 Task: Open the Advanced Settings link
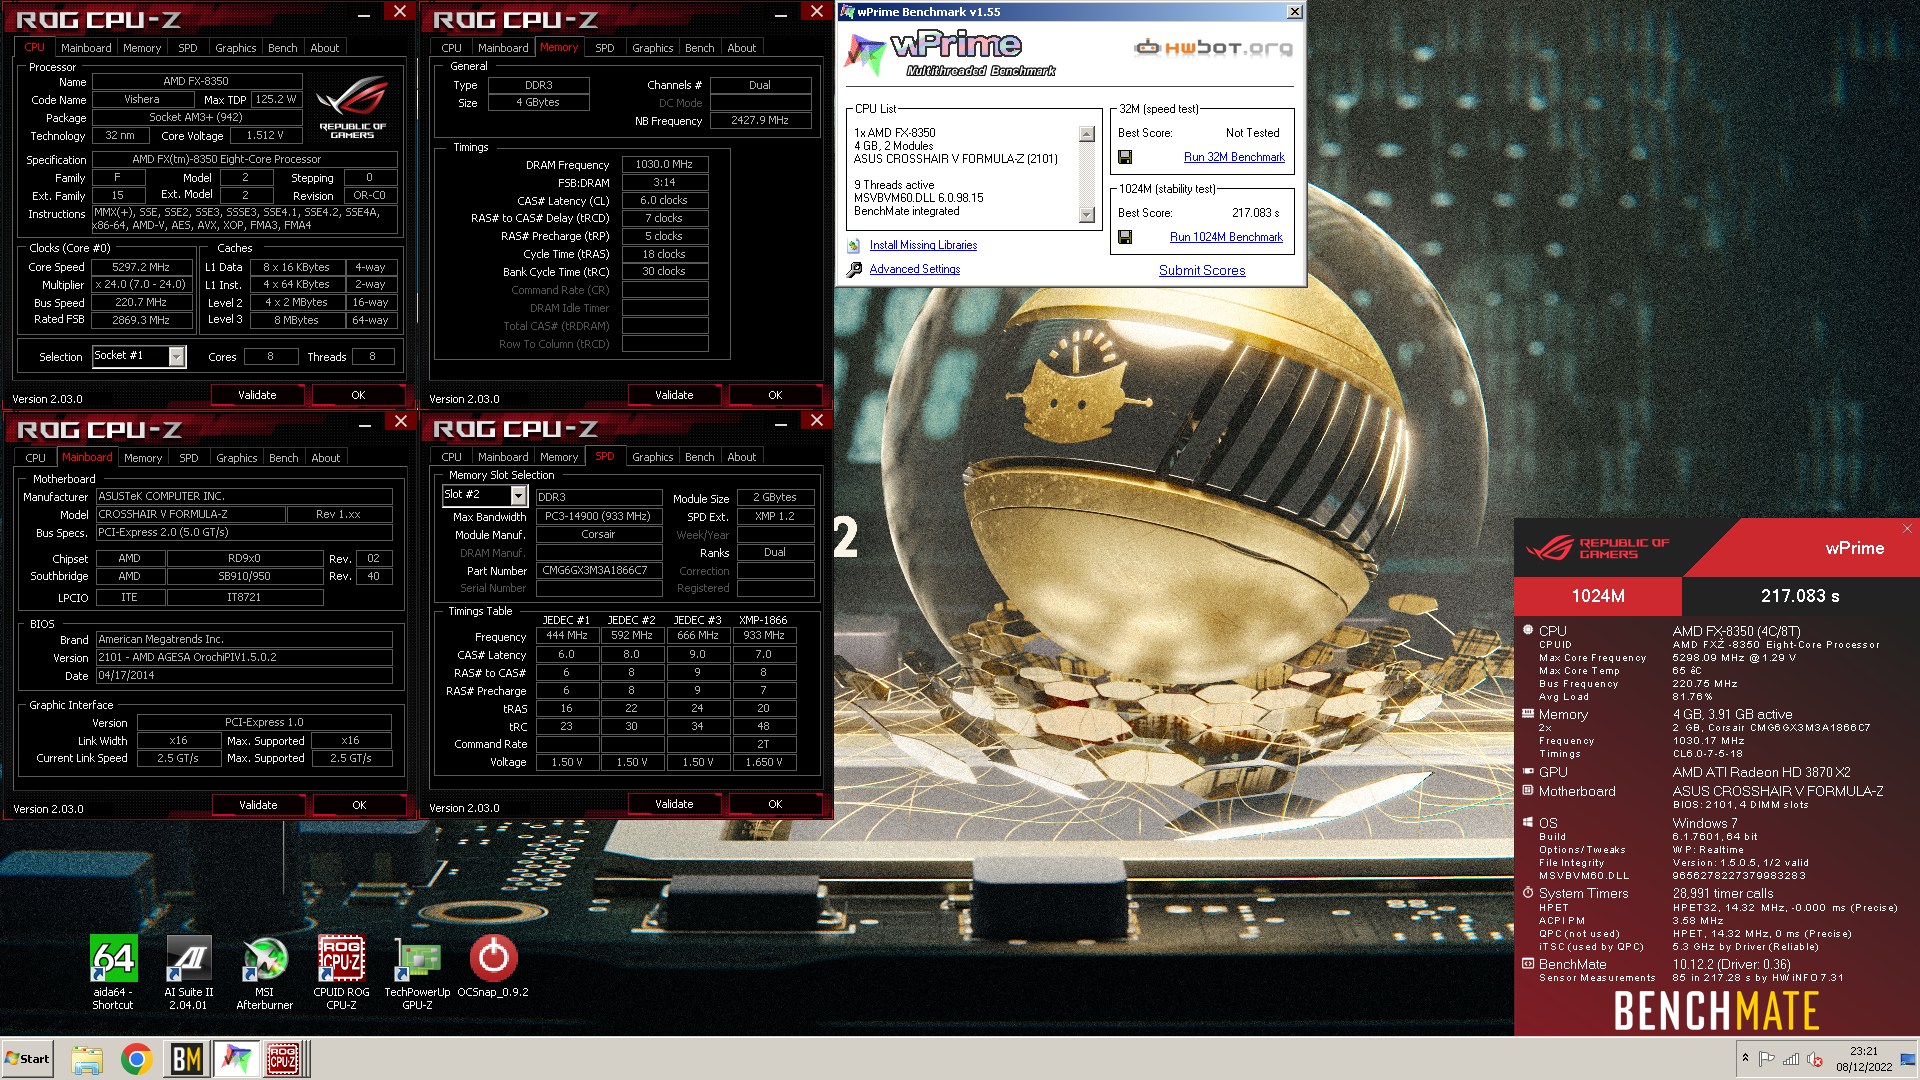(x=915, y=269)
